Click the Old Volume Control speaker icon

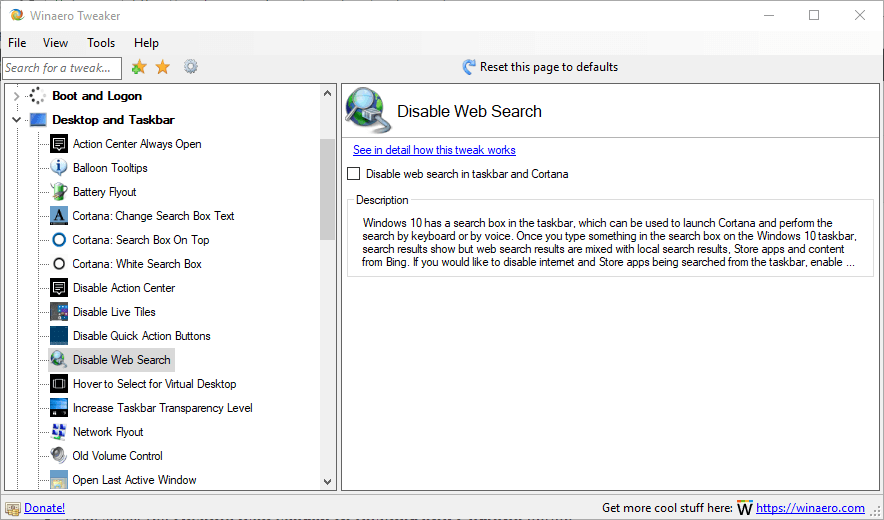(x=59, y=455)
